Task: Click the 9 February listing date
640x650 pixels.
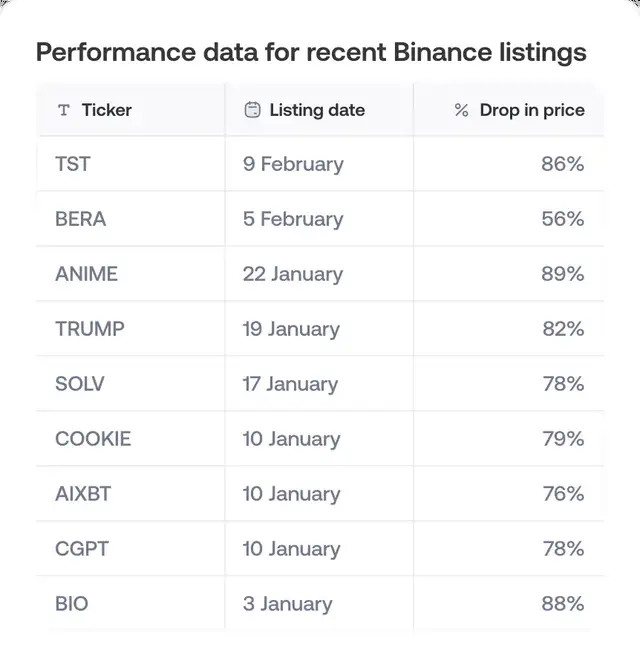Action: 293,164
